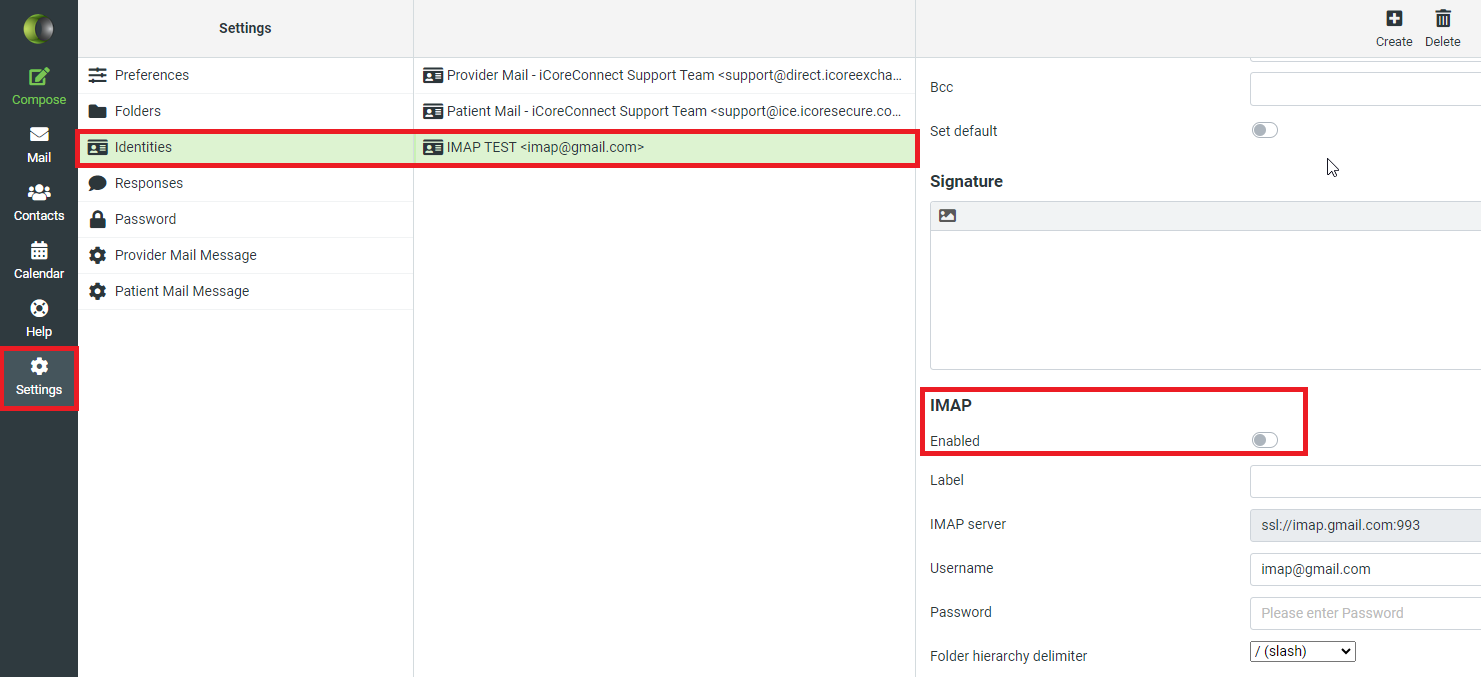Open the Help section
This screenshot has height=677, width=1481.
(x=38, y=317)
